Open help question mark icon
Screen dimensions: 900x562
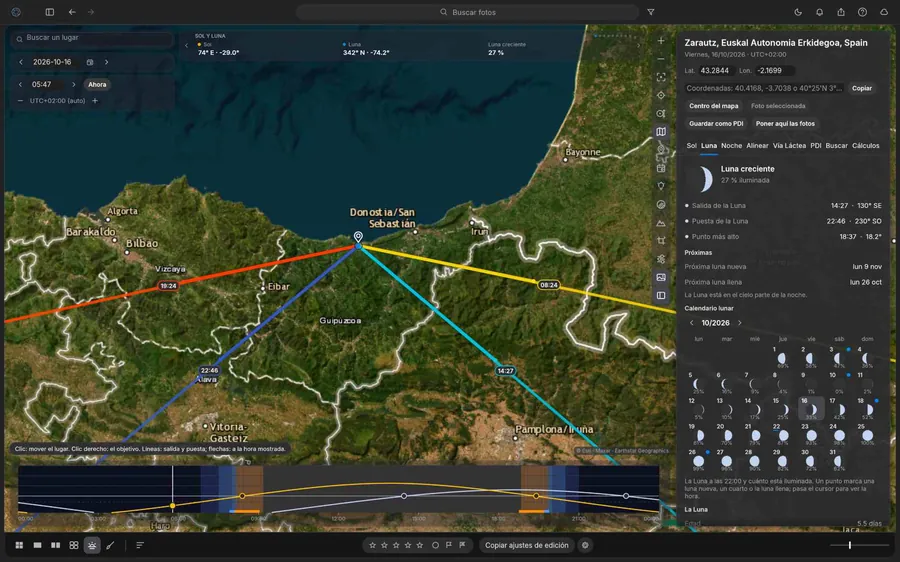[x=862, y=12]
